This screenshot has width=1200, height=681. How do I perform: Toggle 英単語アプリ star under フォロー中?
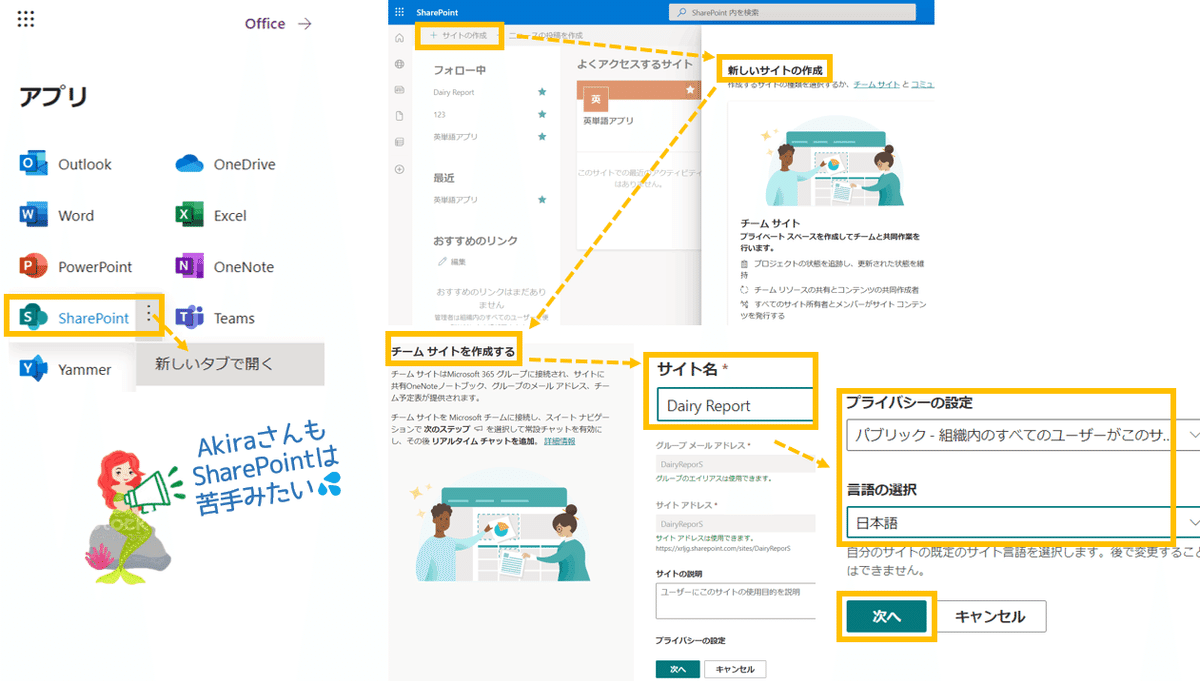542,136
